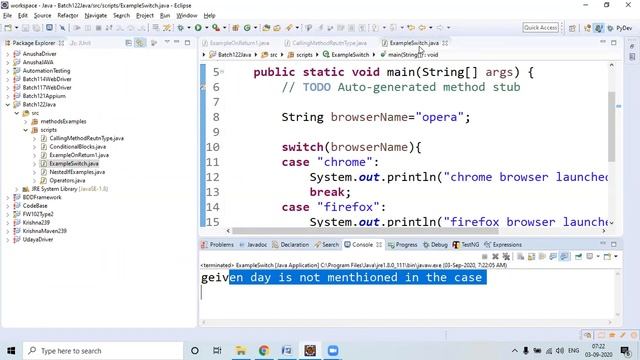Screen dimensions: 640x360
Task: Click the Open Perspective icon
Action: [x=572, y=28]
